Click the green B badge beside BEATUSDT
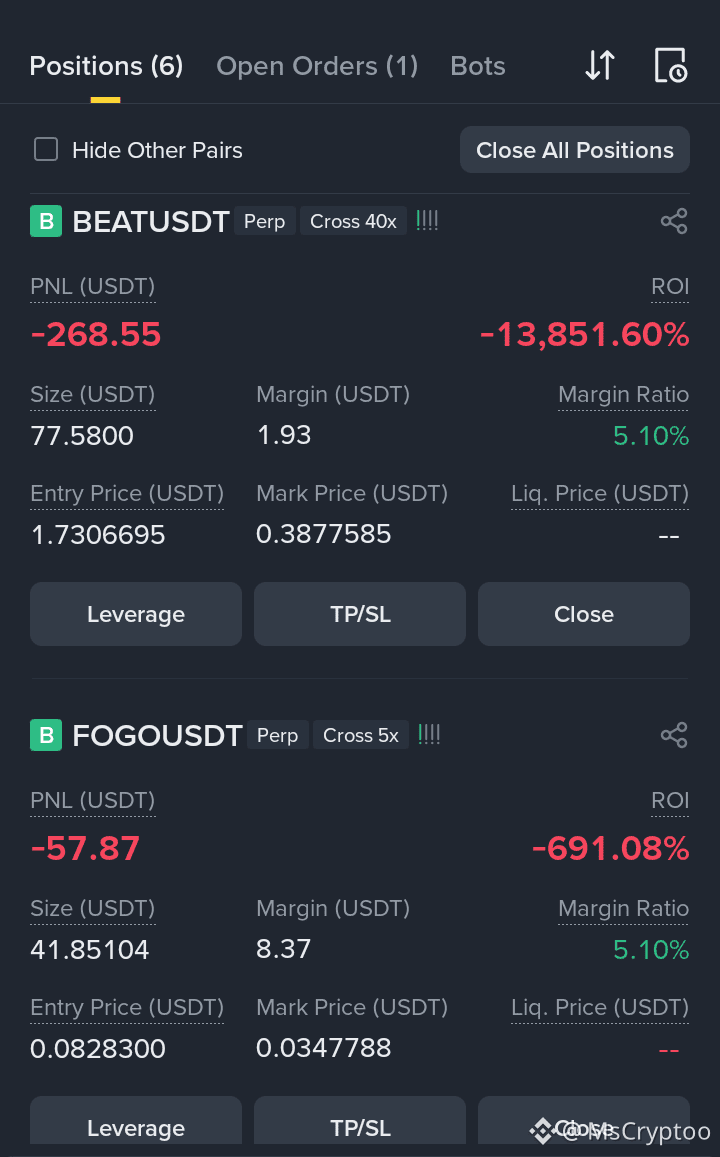Screen dimensions: 720x1157 point(46,221)
